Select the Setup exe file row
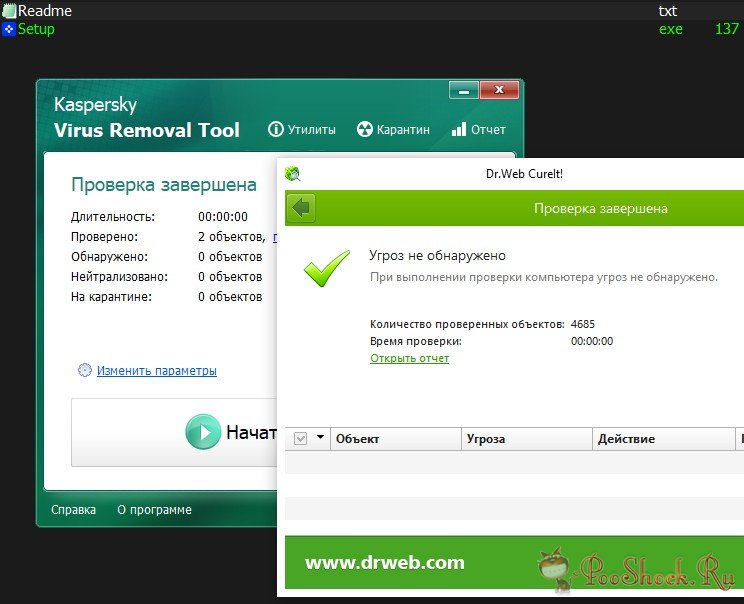 pyautogui.click(x=372, y=29)
